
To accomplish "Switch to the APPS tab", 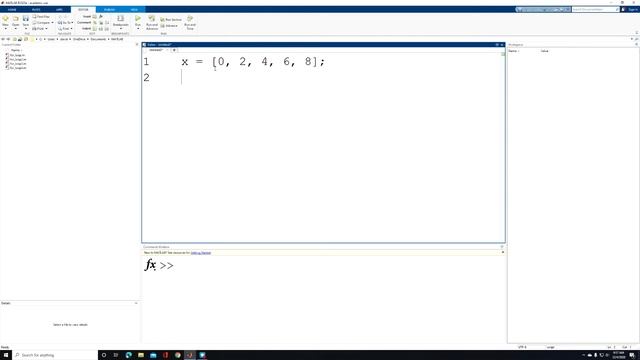I will pyautogui.click(x=59, y=9).
